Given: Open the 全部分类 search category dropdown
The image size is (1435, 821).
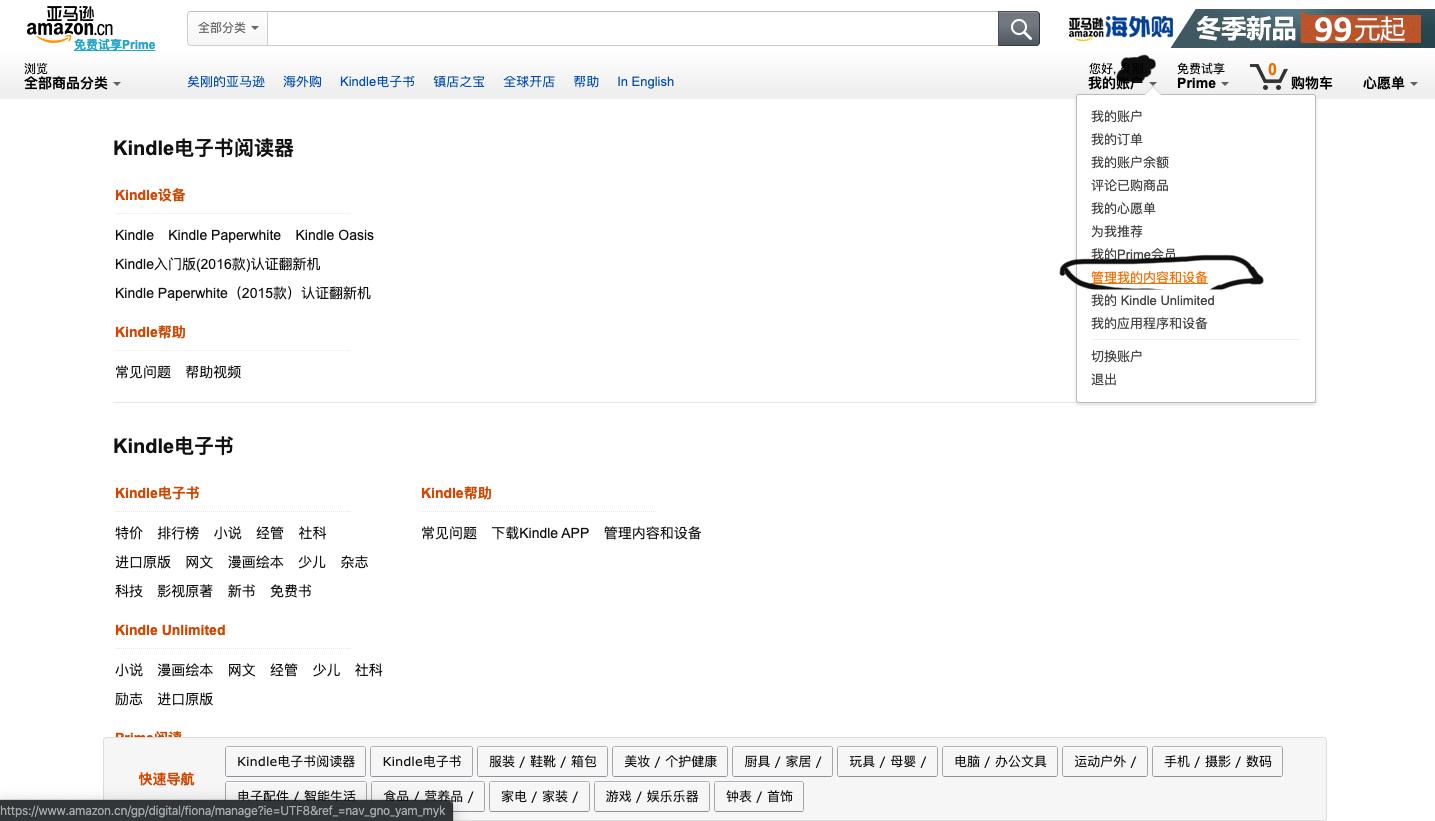Looking at the screenshot, I should click(227, 28).
